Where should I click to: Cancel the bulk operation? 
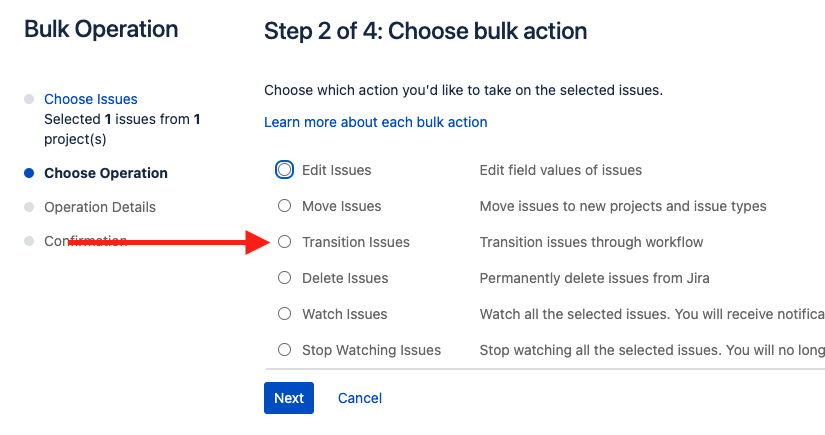click(360, 398)
